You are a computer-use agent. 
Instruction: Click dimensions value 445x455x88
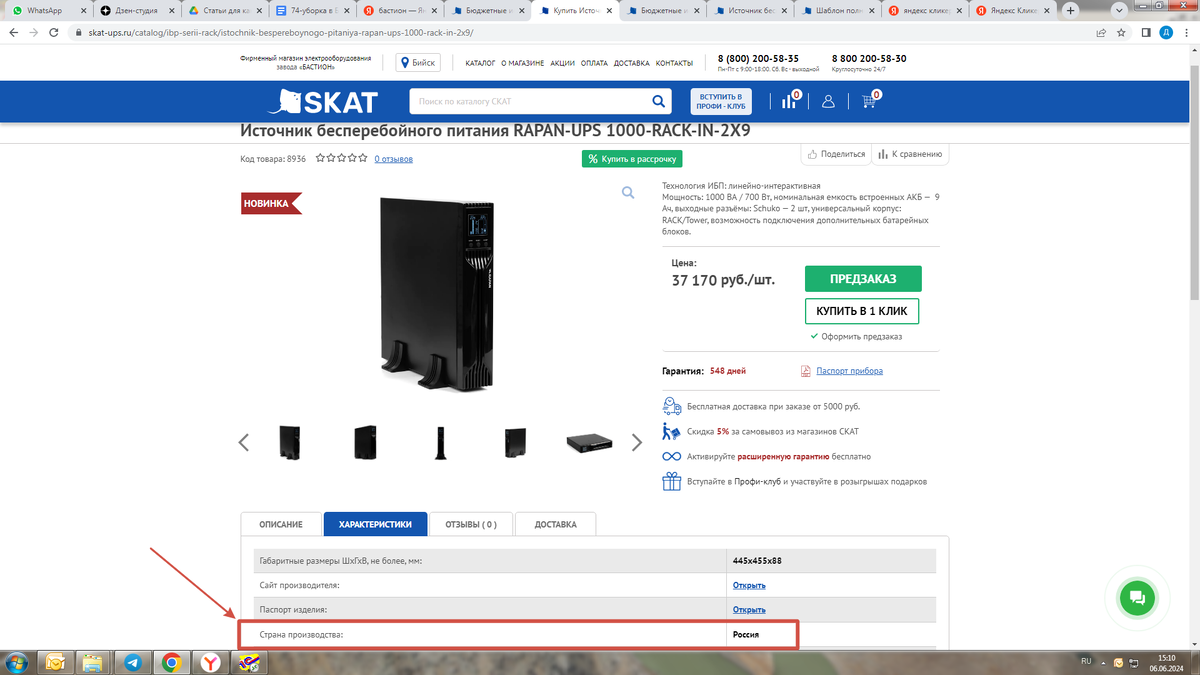tap(756, 561)
